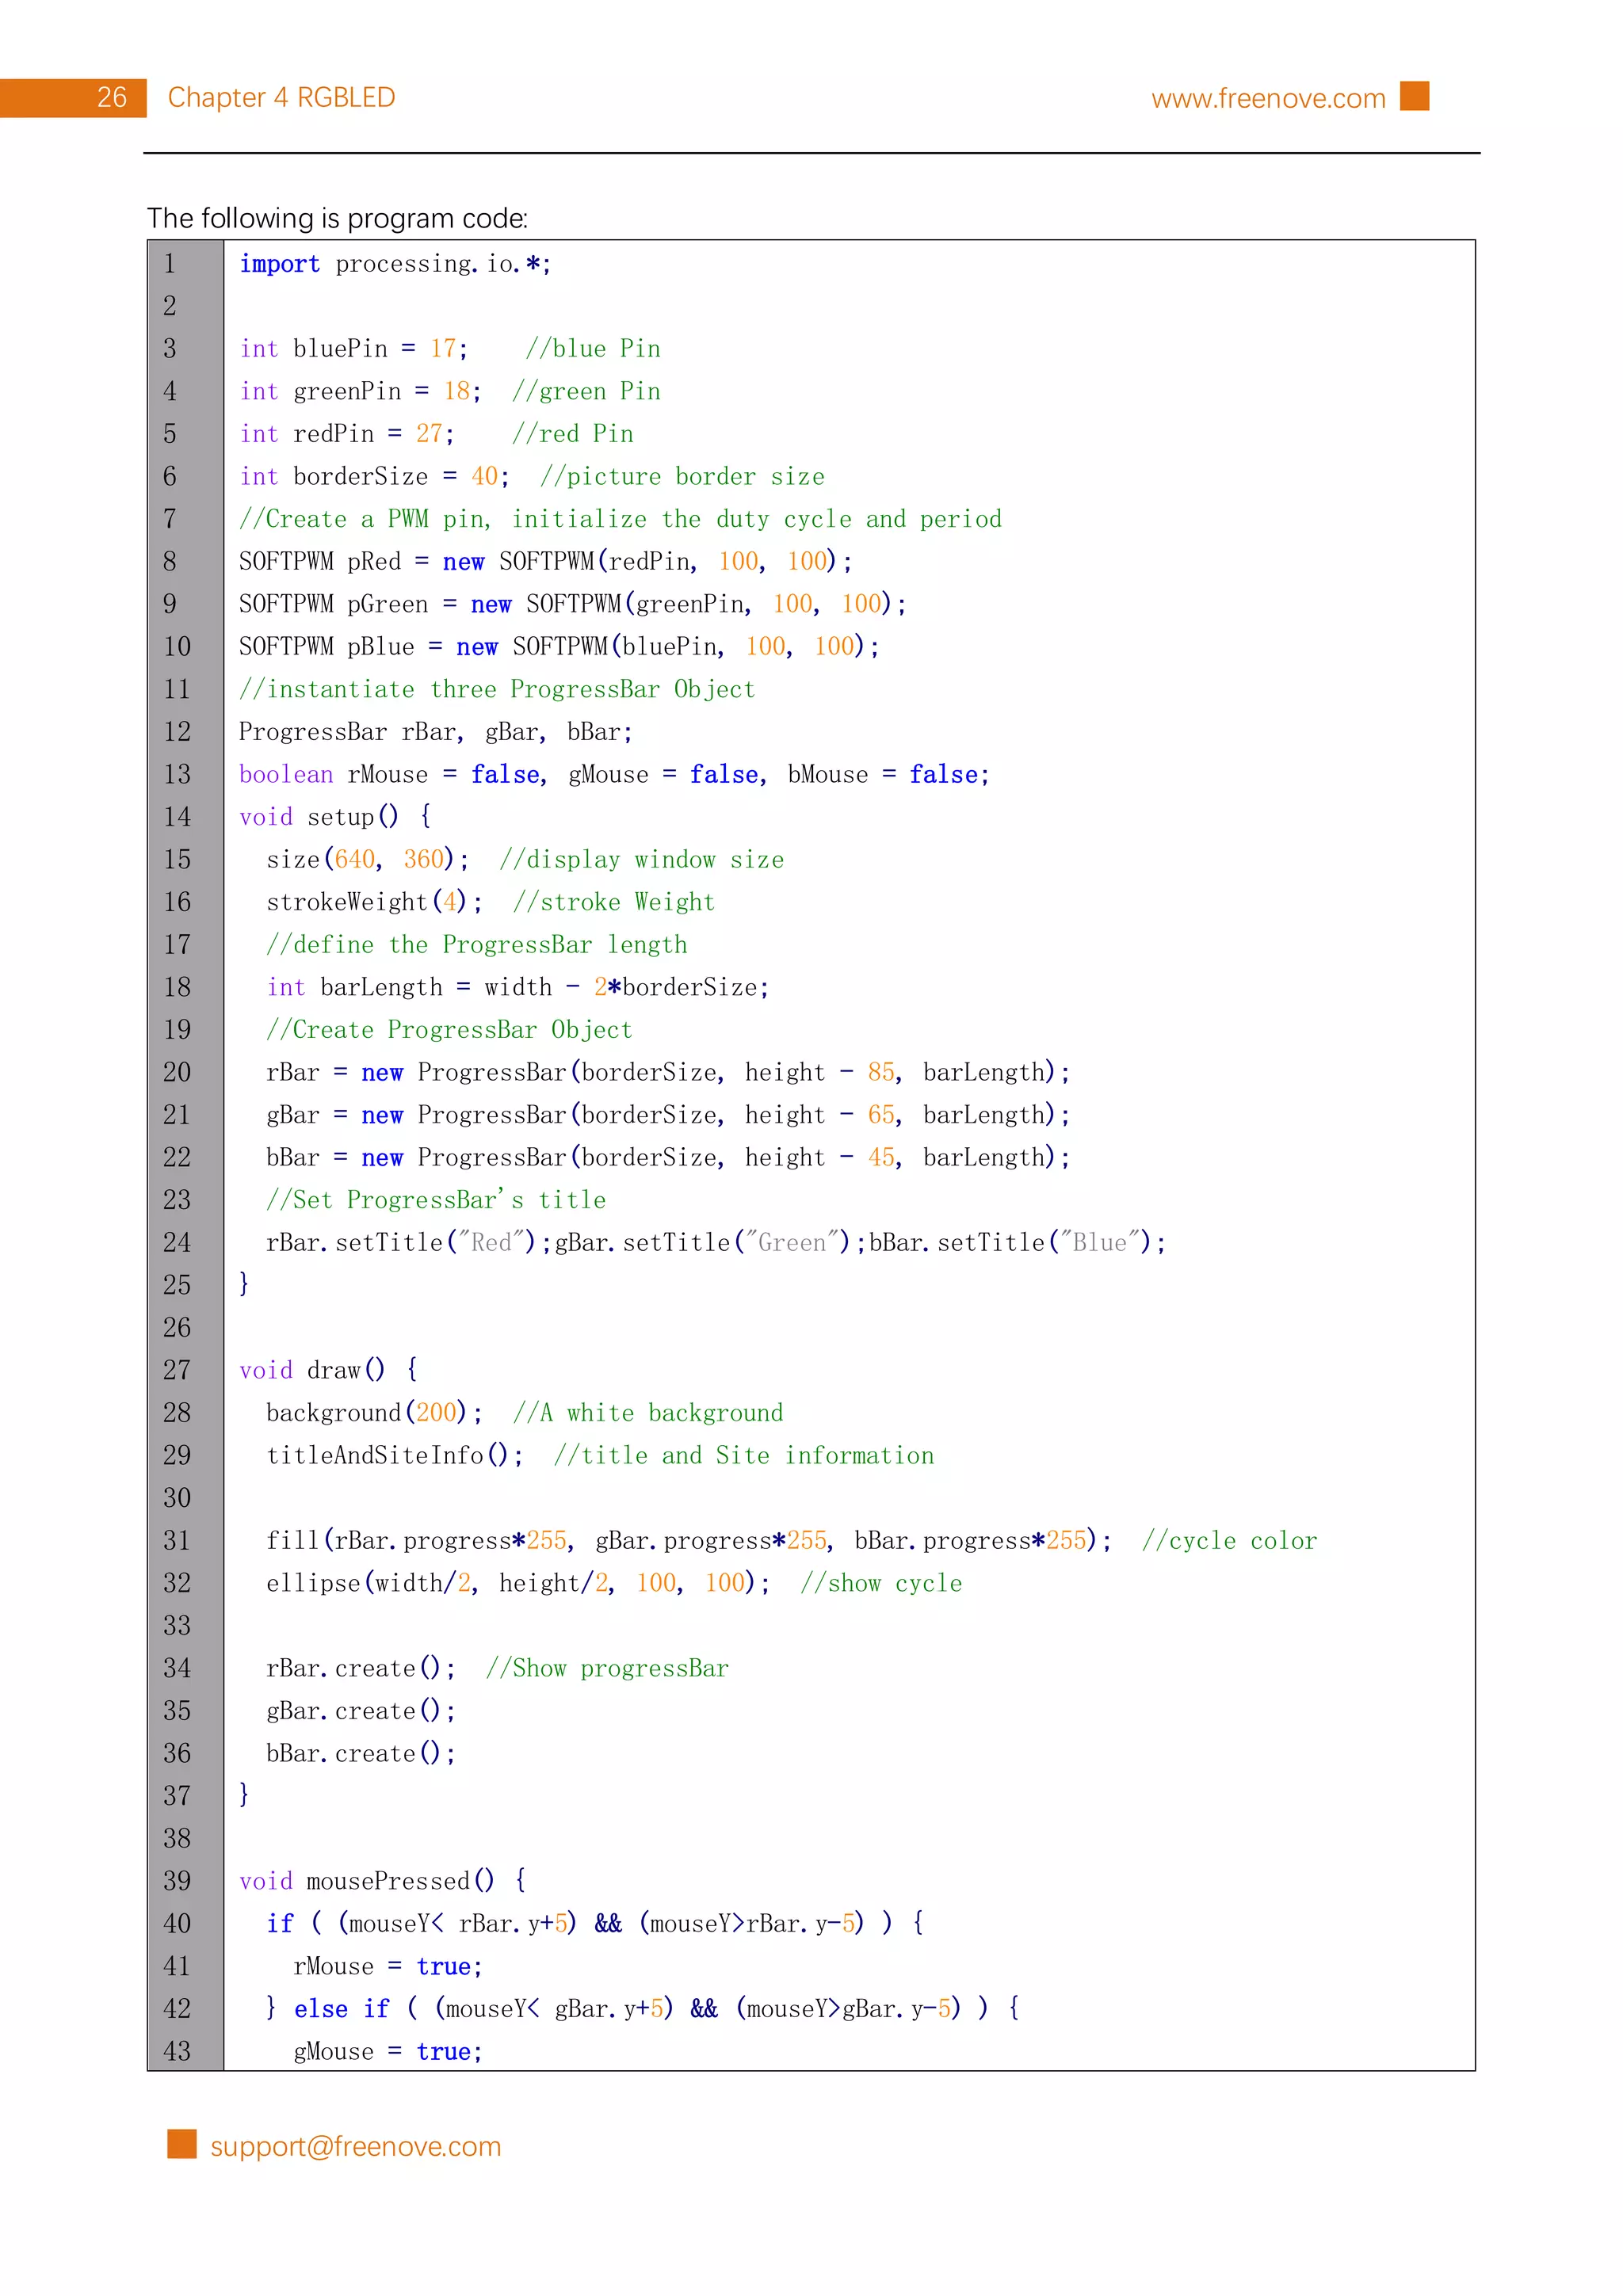Select line 'gBar.create();'
Viewport: 1623px width, 2296px height.
point(361,1711)
